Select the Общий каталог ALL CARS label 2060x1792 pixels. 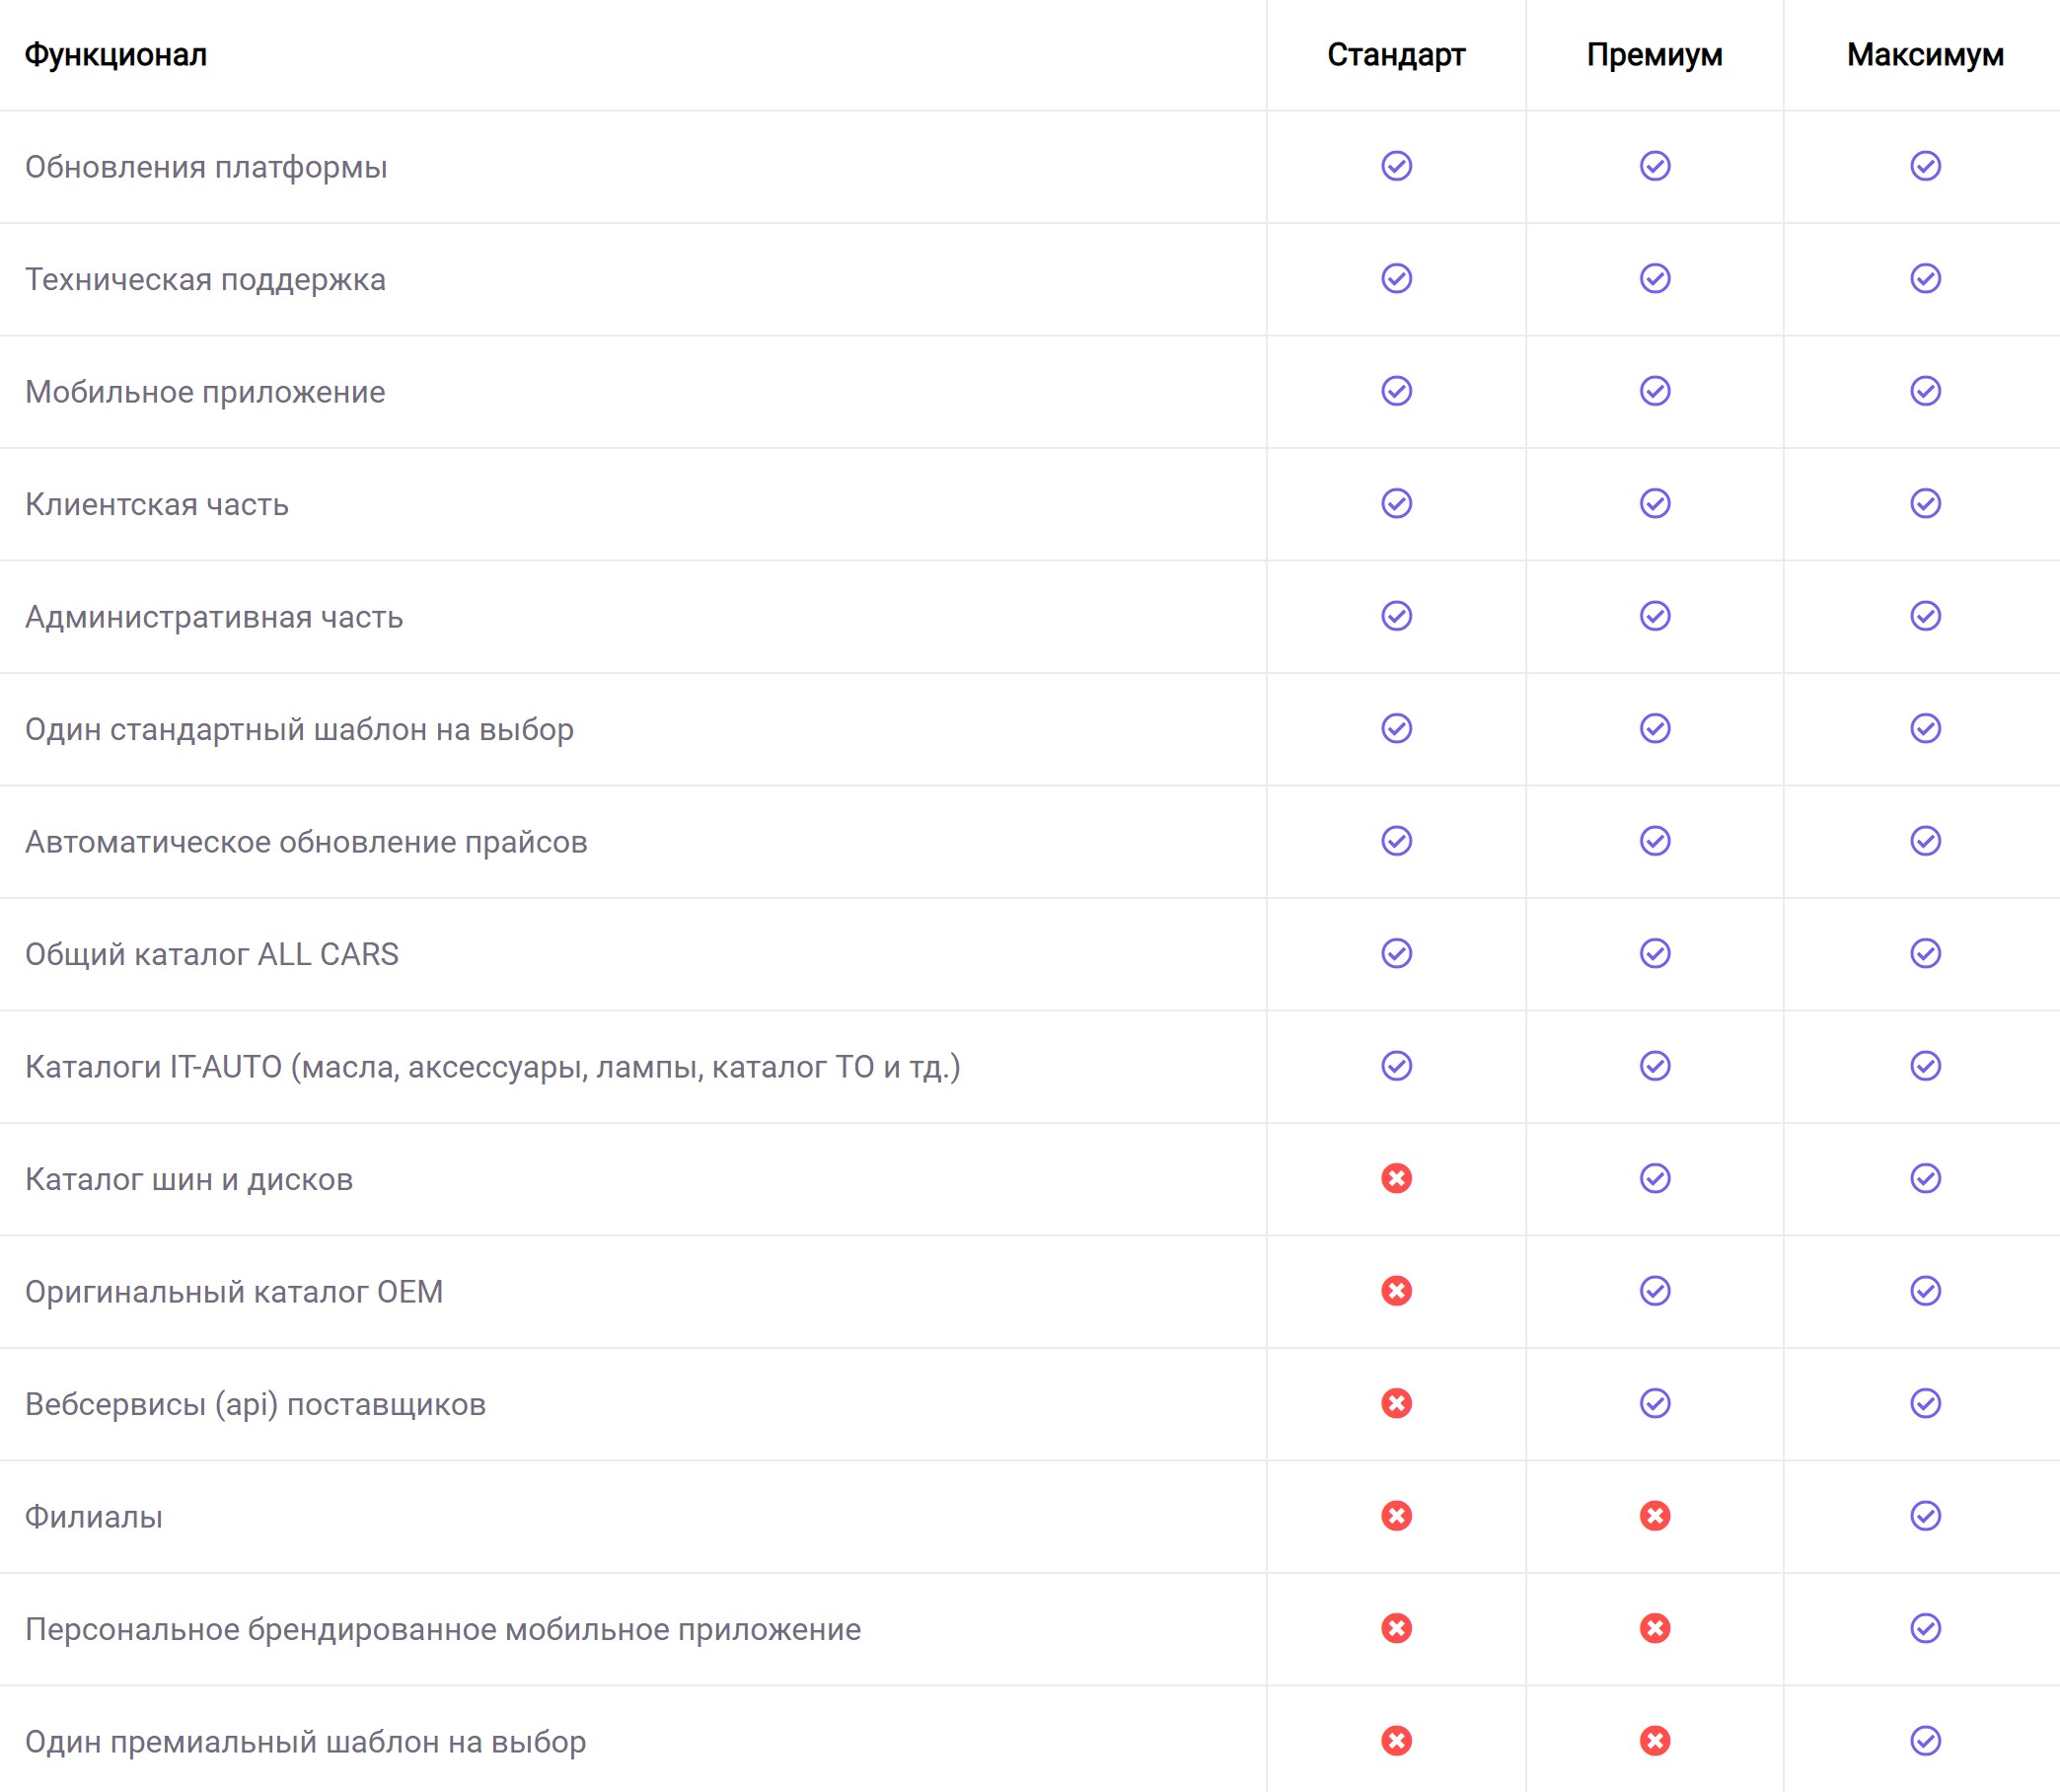pos(212,954)
